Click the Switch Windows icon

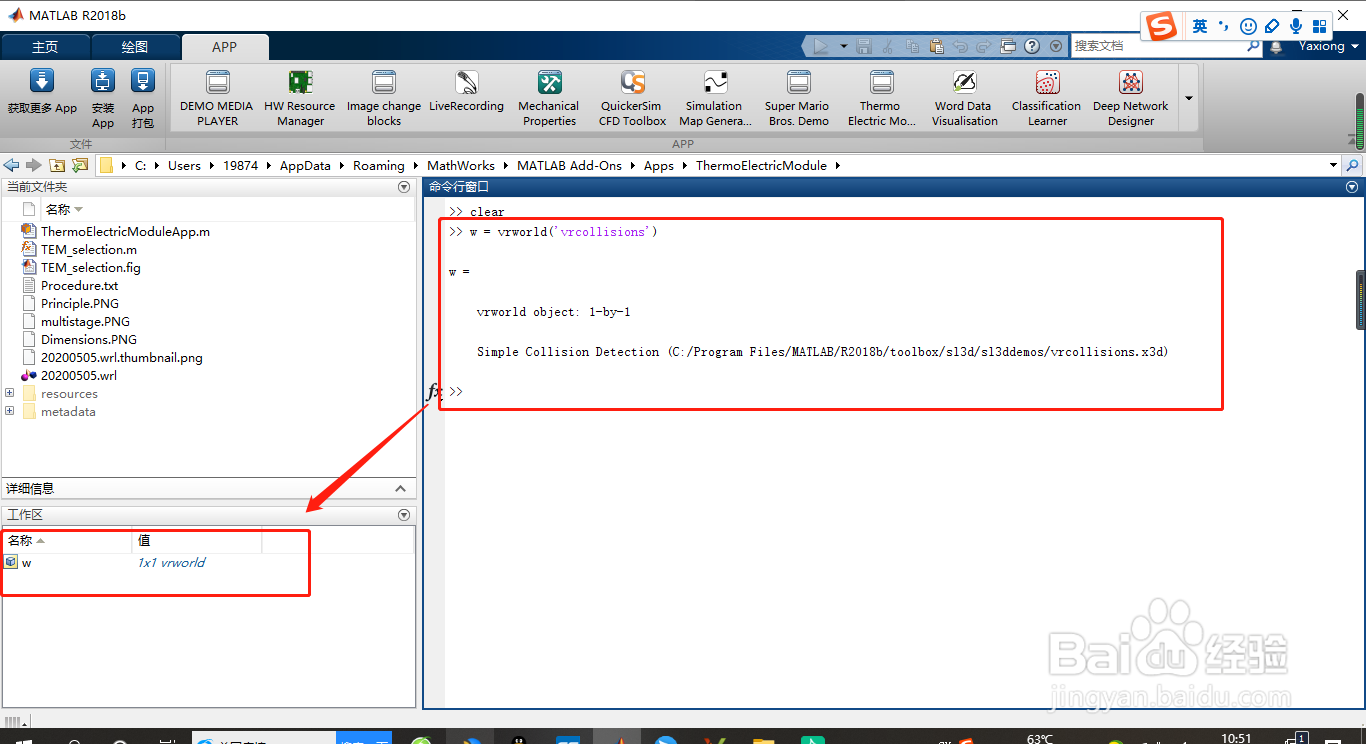(x=1008, y=46)
